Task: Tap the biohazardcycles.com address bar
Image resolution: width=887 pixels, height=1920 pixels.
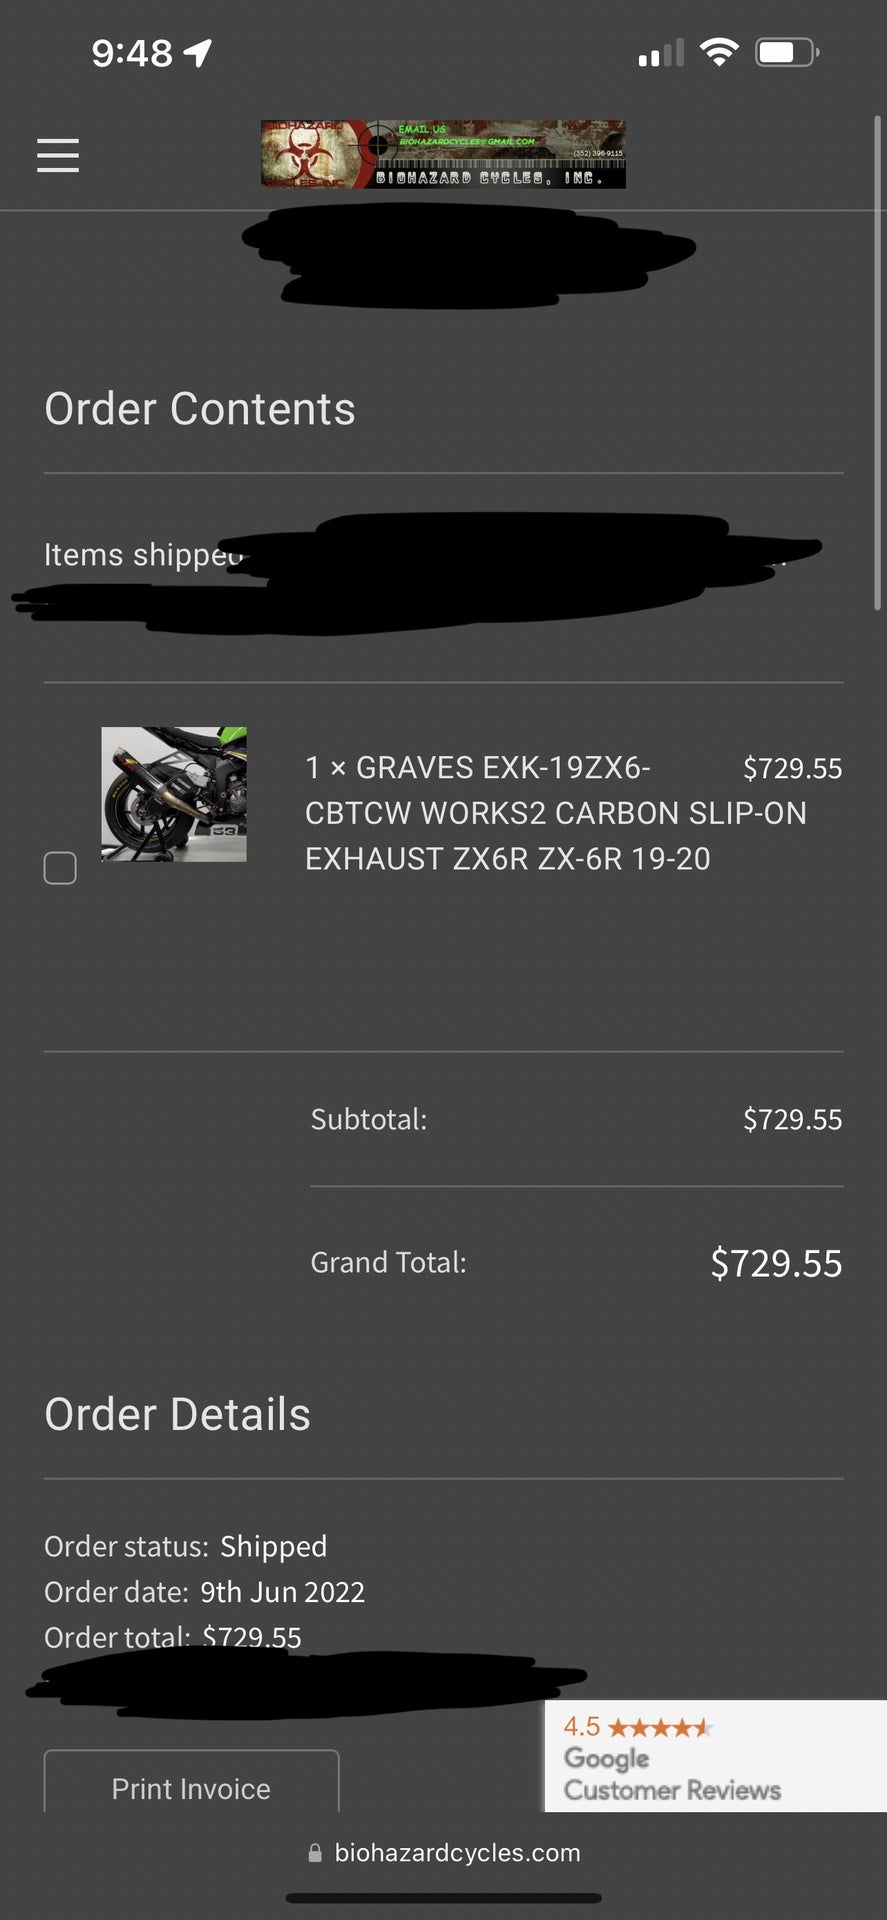Action: 444,1853
